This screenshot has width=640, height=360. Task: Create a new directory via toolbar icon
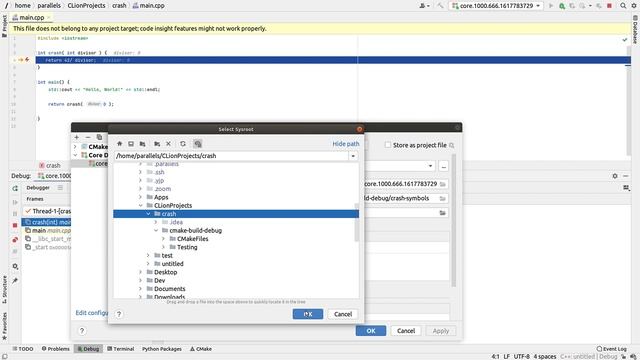coord(157,144)
